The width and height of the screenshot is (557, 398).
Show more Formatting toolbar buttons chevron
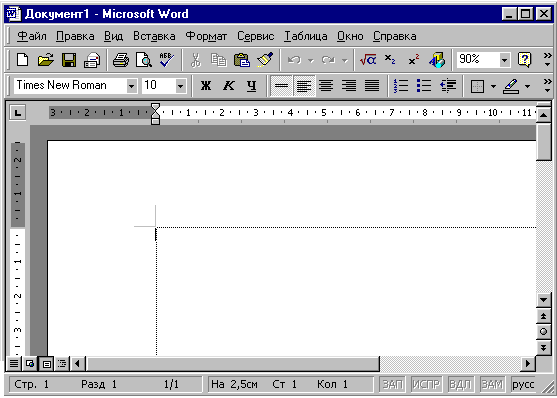tap(547, 86)
